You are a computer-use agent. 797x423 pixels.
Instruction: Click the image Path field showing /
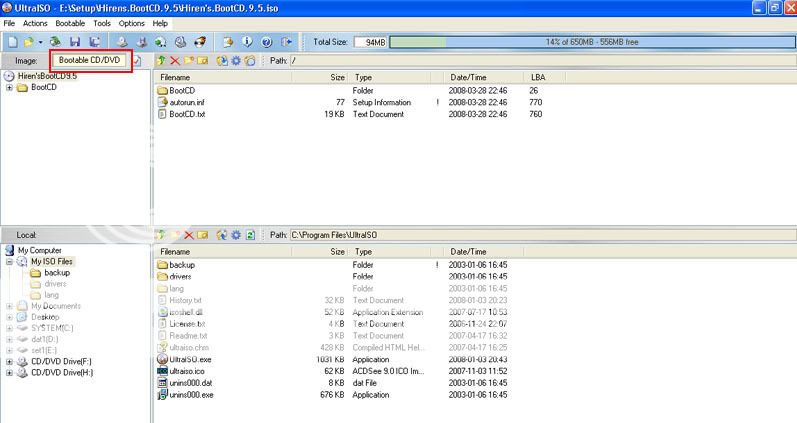[x=542, y=61]
